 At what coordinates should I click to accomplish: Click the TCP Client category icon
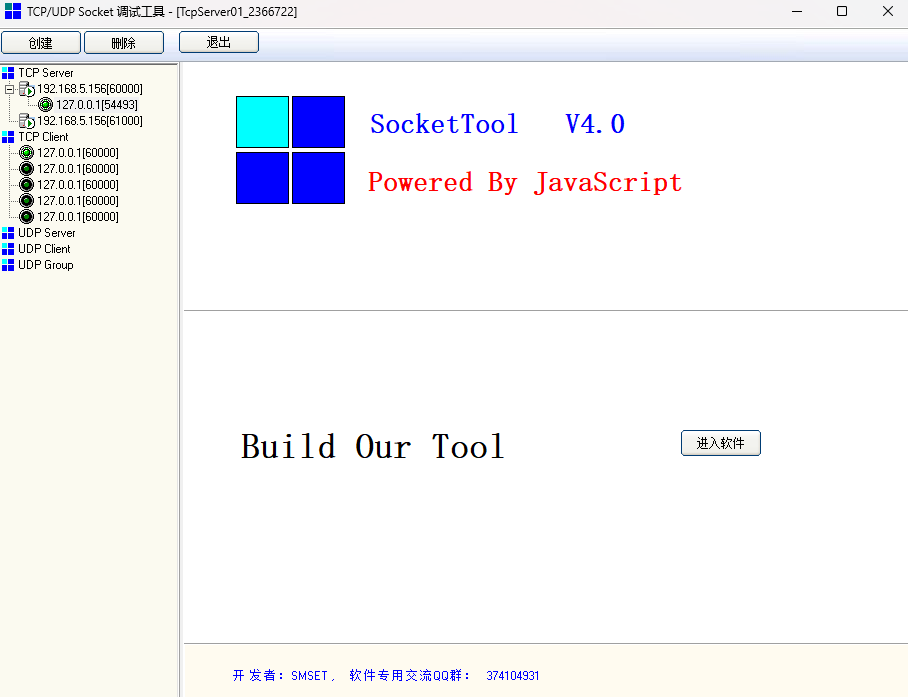point(8,137)
